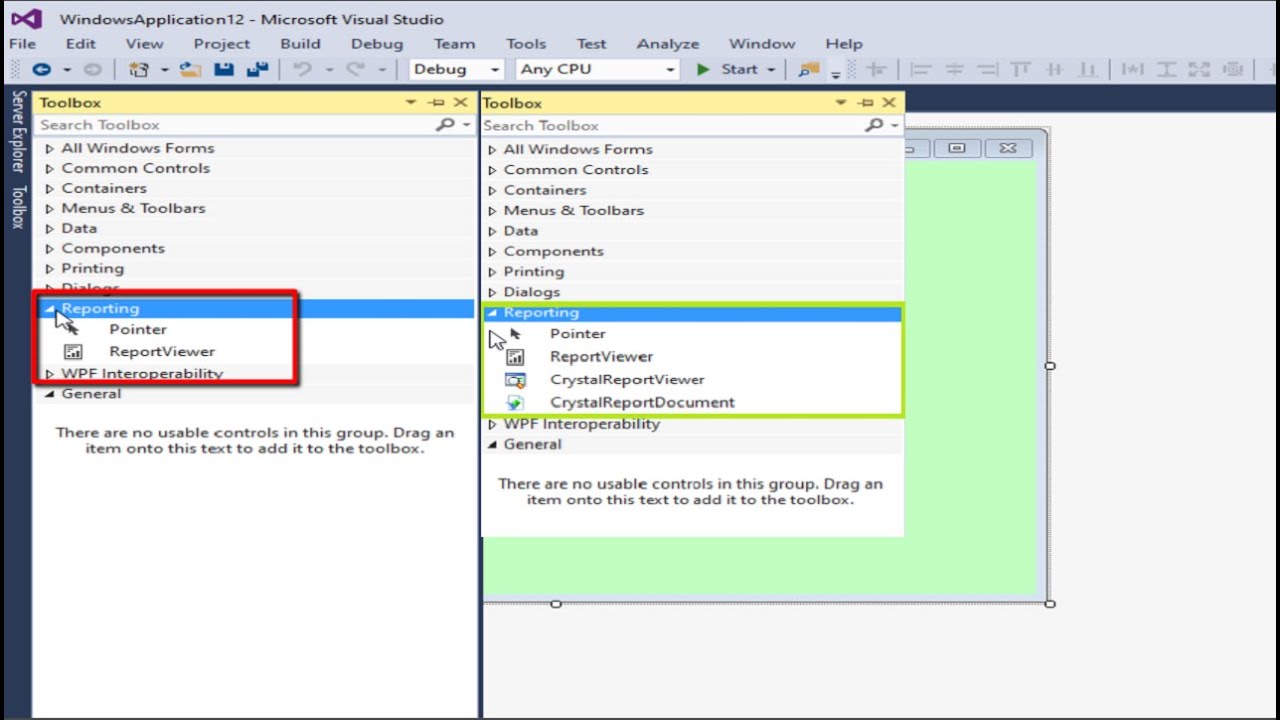The height and width of the screenshot is (720, 1280).
Task: Click the CrystalReportDocument control icon
Action: (515, 403)
